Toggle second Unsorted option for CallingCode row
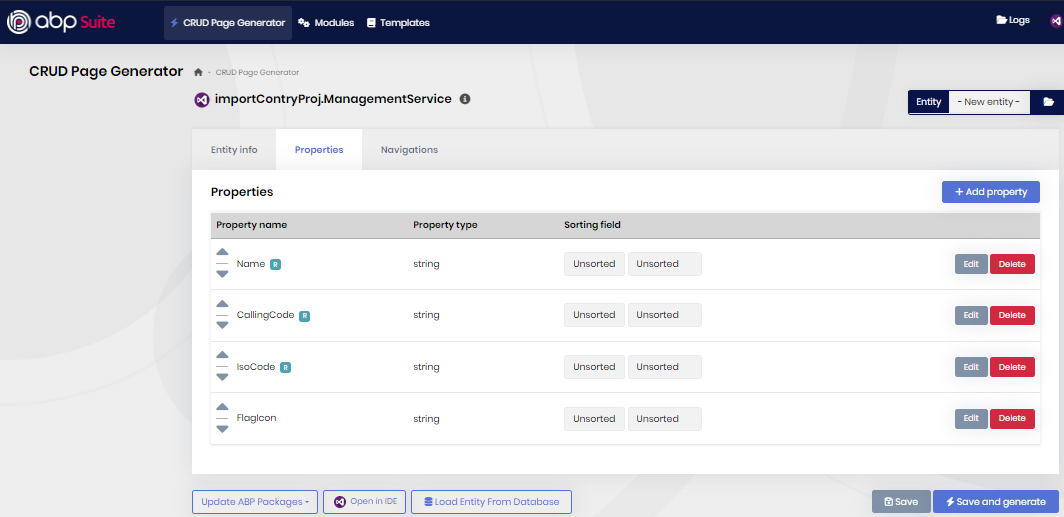Image resolution: width=1064 pixels, height=517 pixels. coord(664,315)
